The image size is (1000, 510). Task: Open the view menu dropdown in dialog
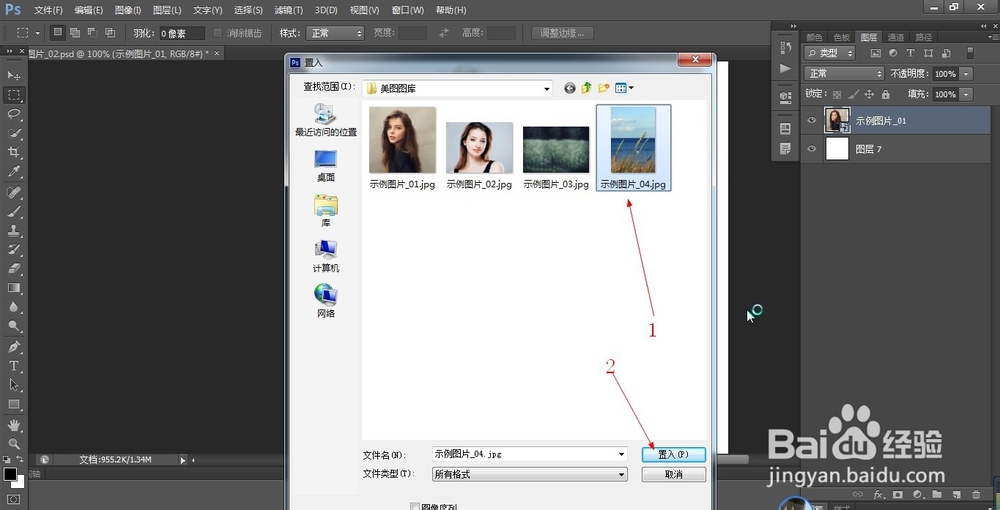click(624, 88)
